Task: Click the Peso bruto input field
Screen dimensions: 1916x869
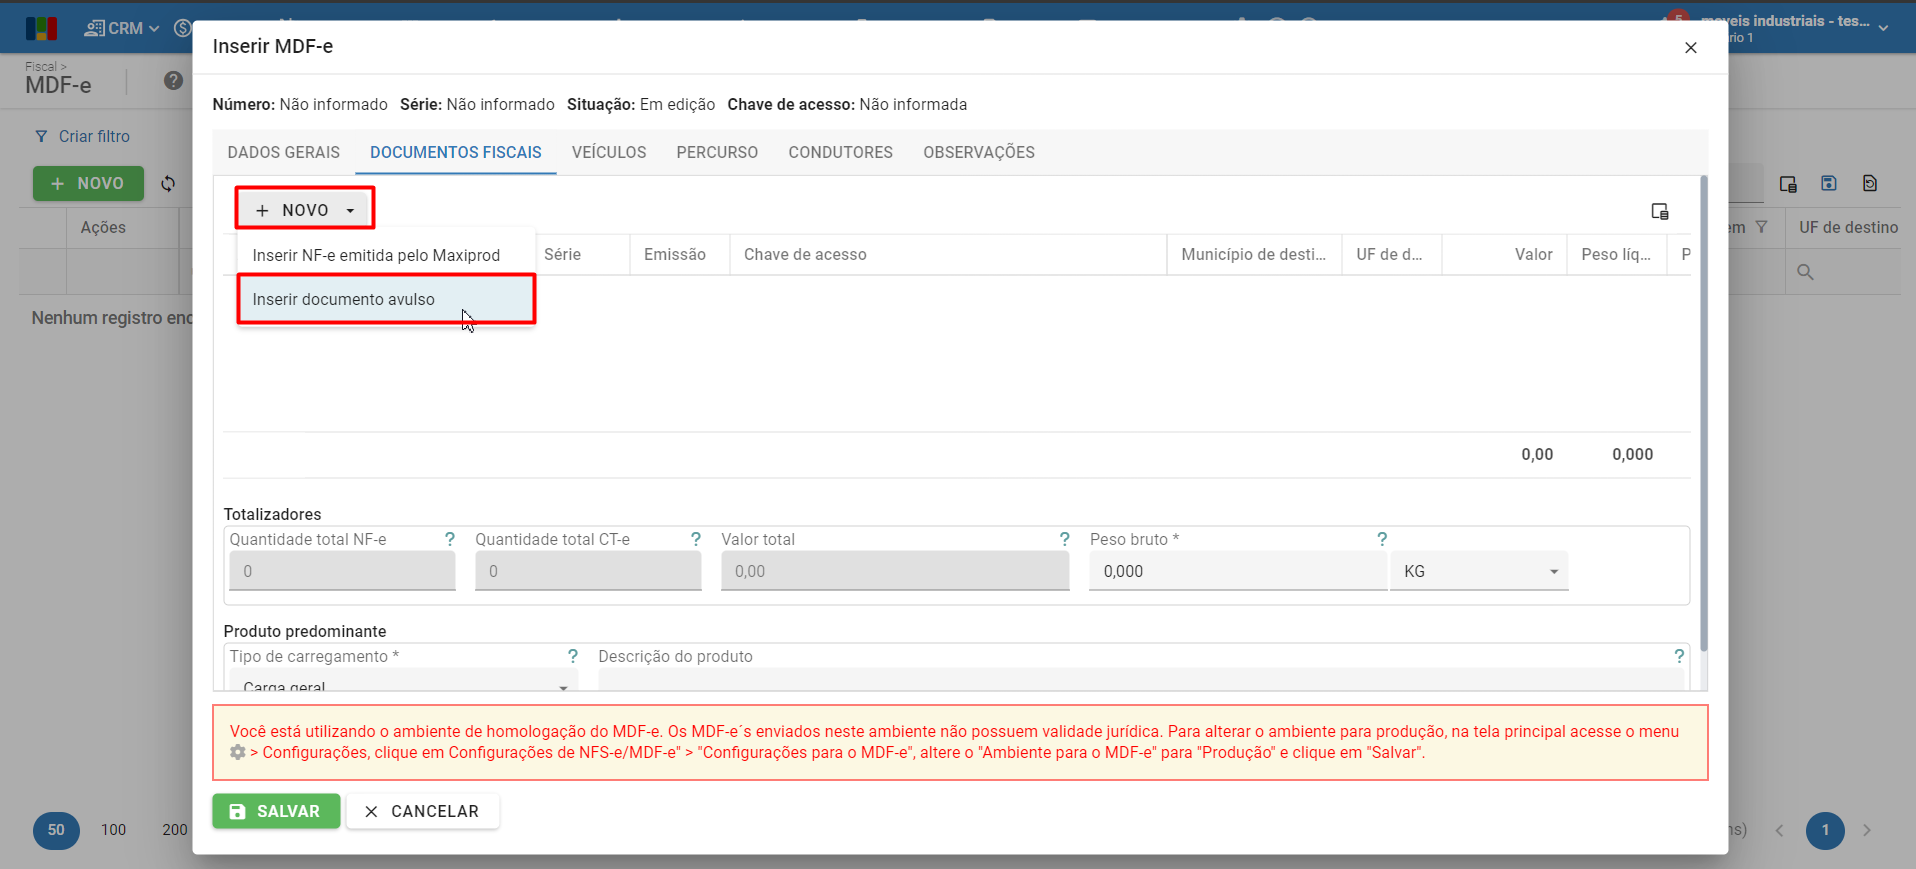Action: (x=1238, y=571)
